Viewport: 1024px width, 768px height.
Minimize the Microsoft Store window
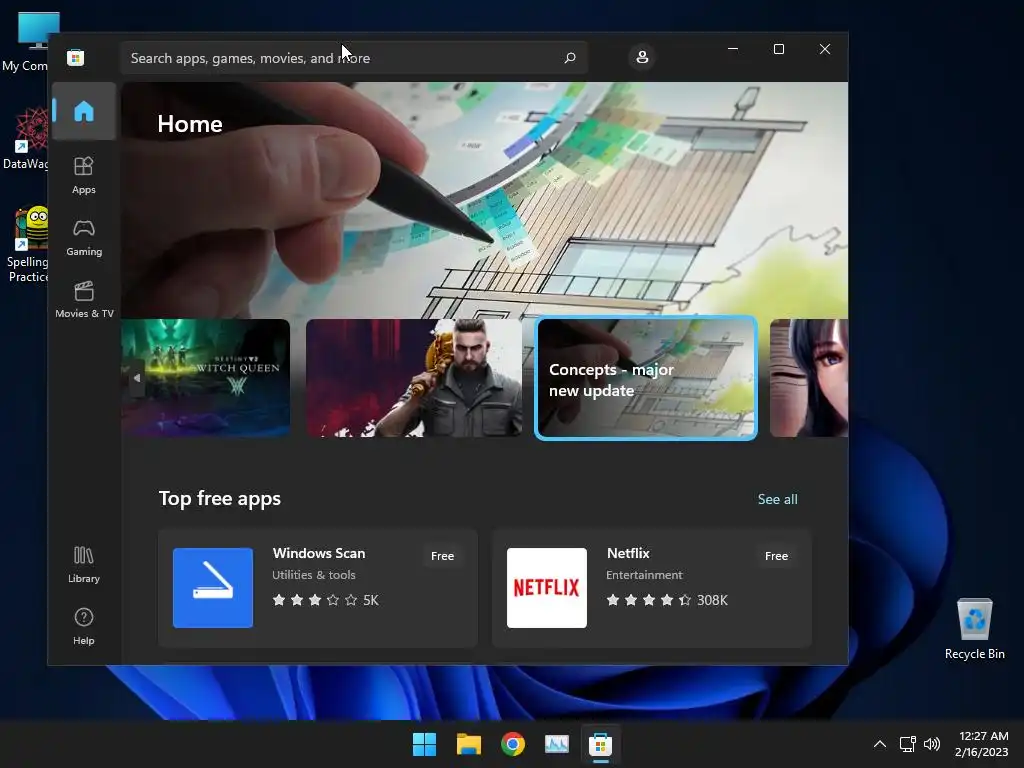pyautogui.click(x=733, y=49)
